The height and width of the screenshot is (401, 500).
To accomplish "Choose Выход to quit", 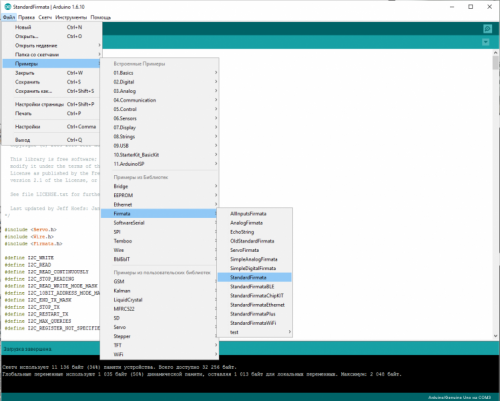I will pyautogui.click(x=51, y=140).
